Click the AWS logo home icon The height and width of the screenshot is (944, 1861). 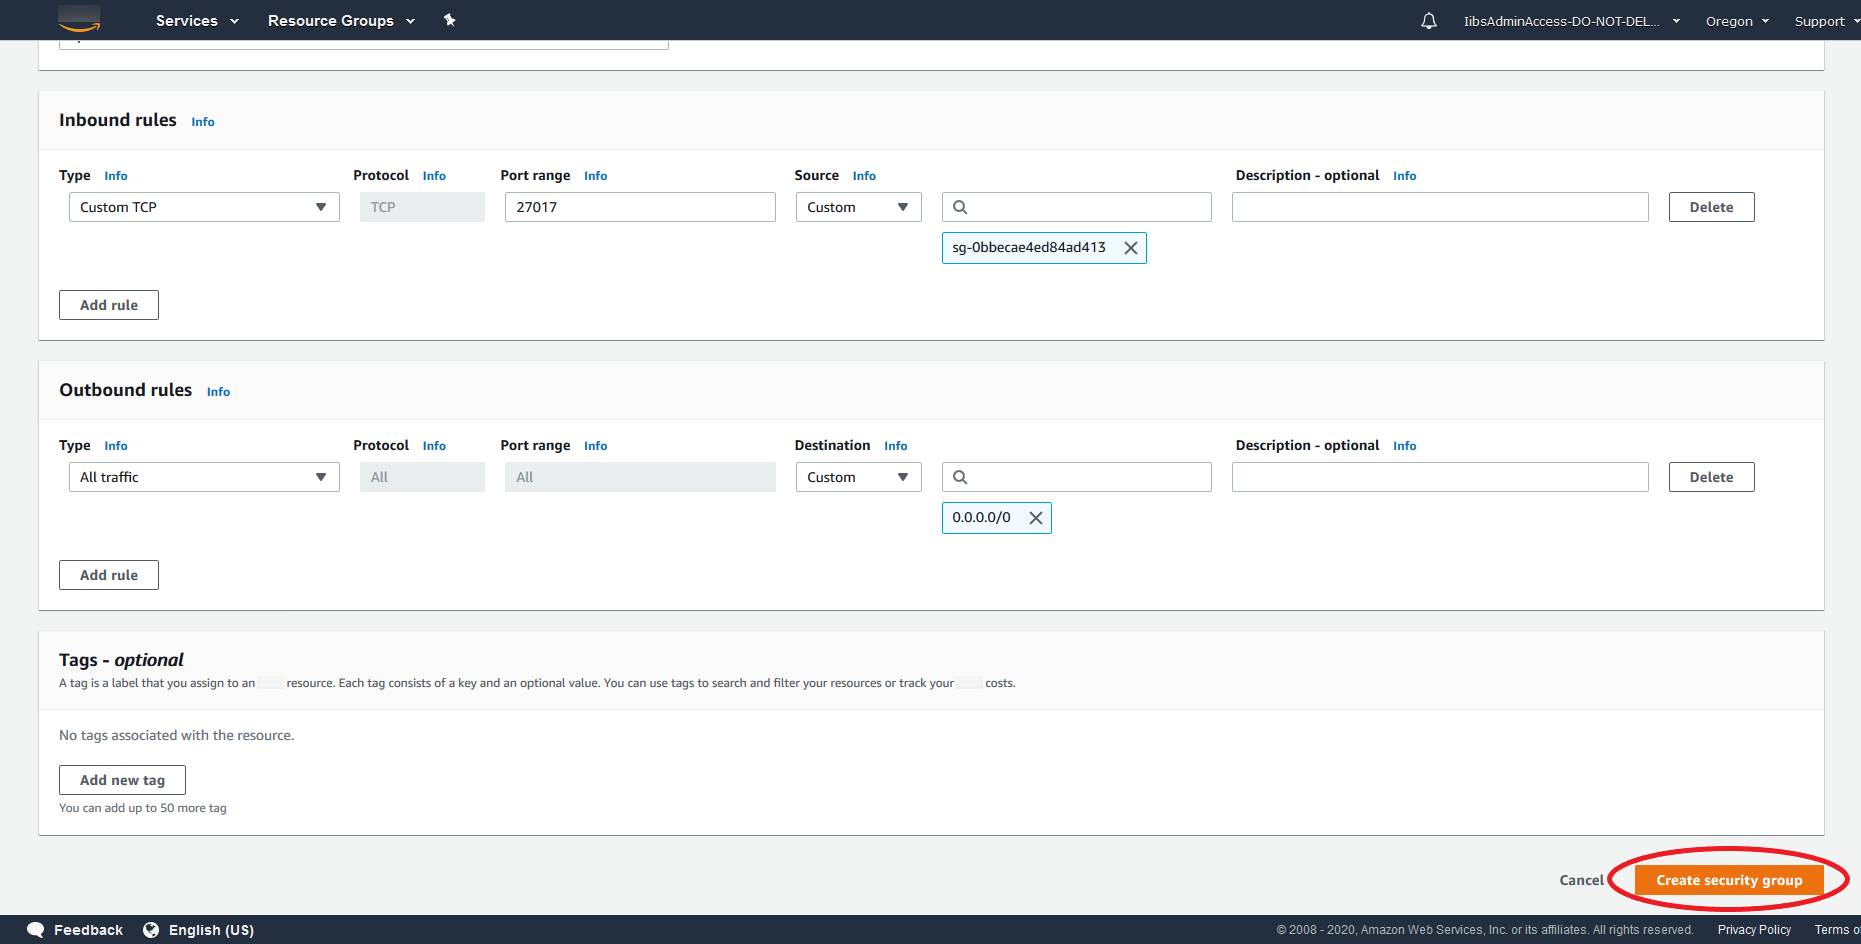tap(79, 19)
